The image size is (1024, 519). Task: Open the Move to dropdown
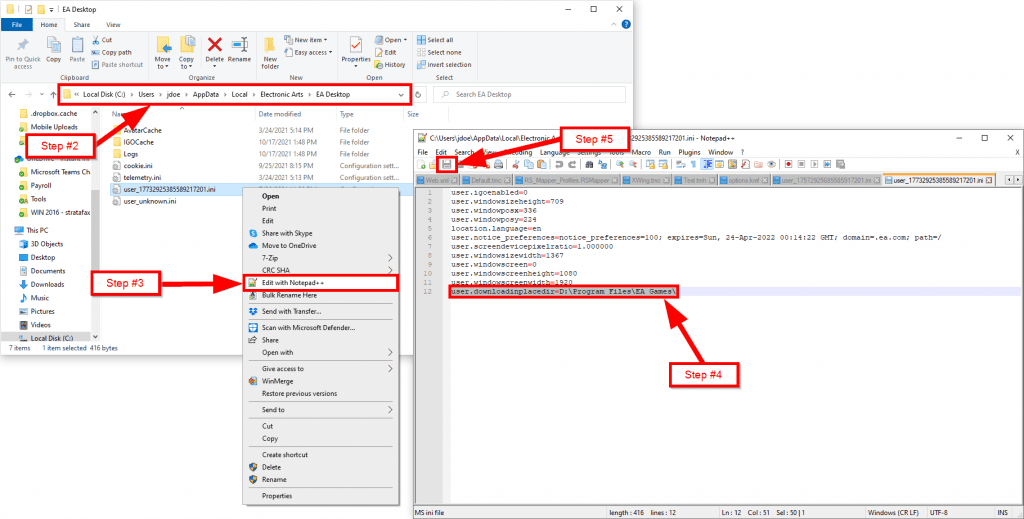pos(163,63)
